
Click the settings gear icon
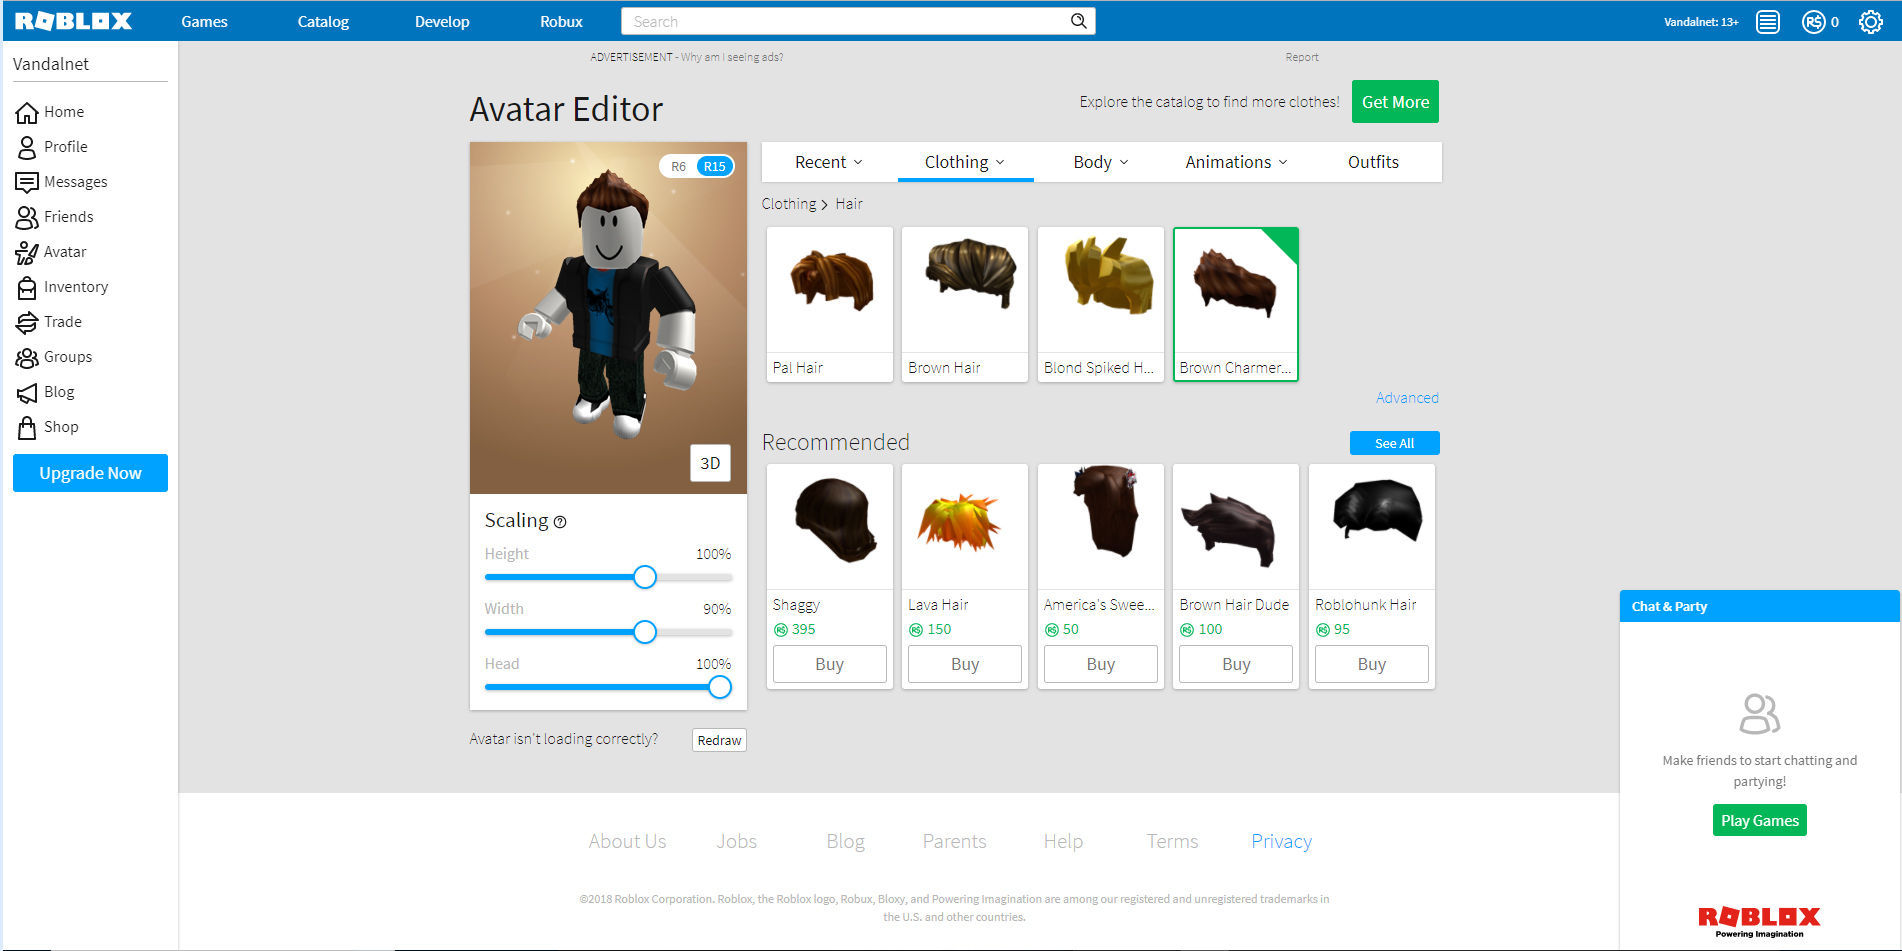coord(1870,22)
